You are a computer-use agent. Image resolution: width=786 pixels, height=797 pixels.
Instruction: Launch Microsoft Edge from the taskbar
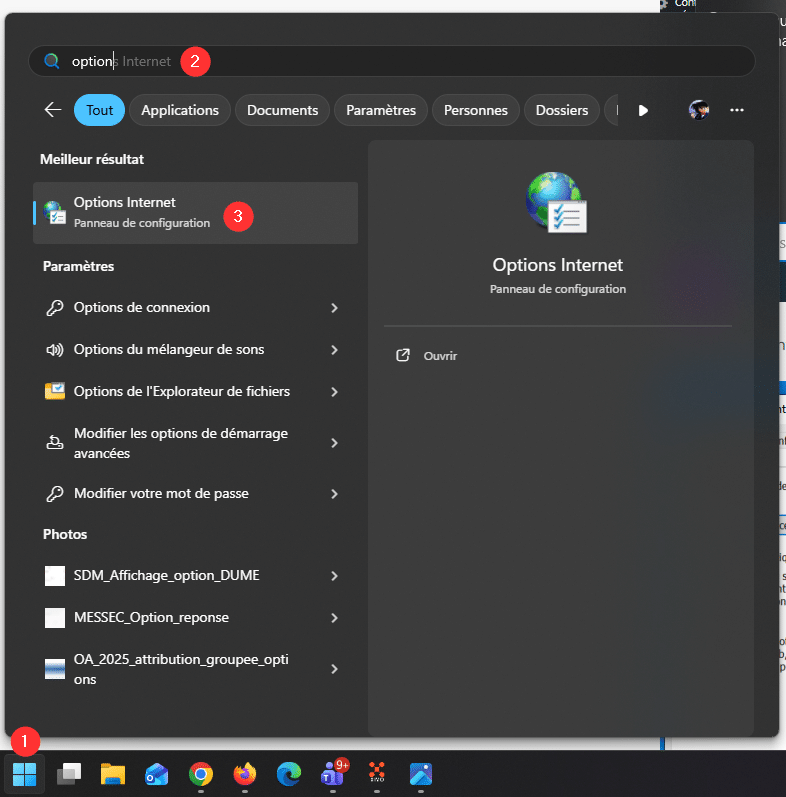[x=289, y=774]
